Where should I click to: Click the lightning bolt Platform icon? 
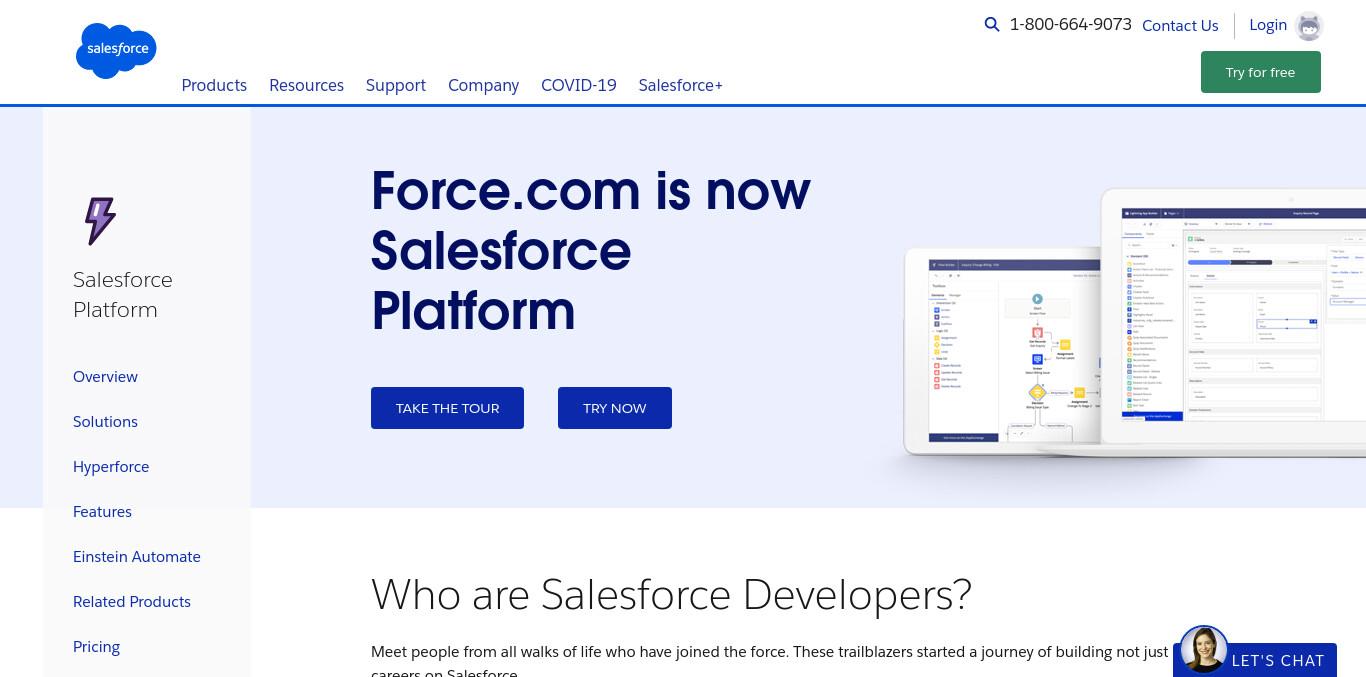point(100,220)
